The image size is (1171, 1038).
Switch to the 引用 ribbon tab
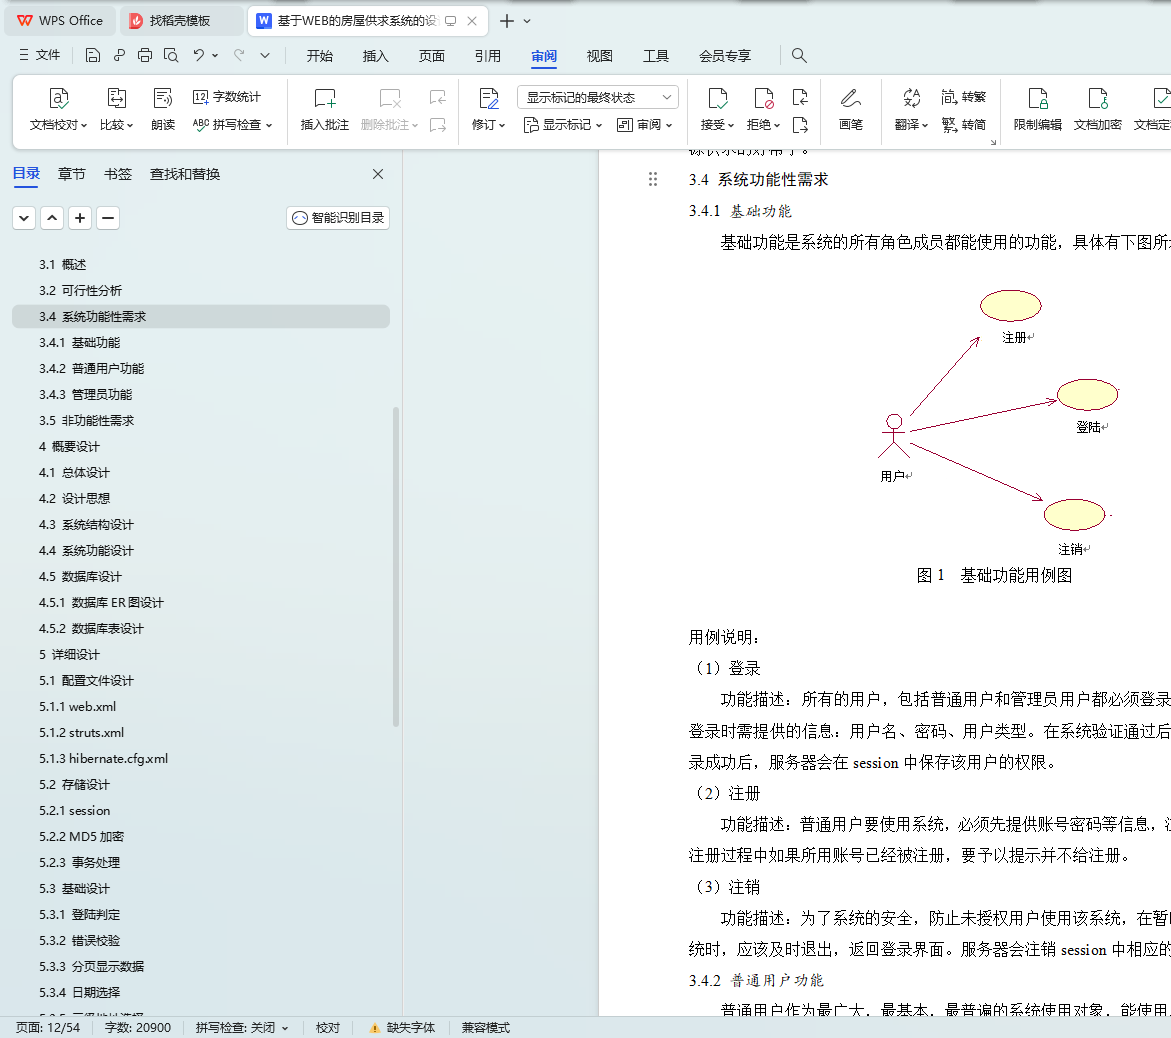(488, 56)
